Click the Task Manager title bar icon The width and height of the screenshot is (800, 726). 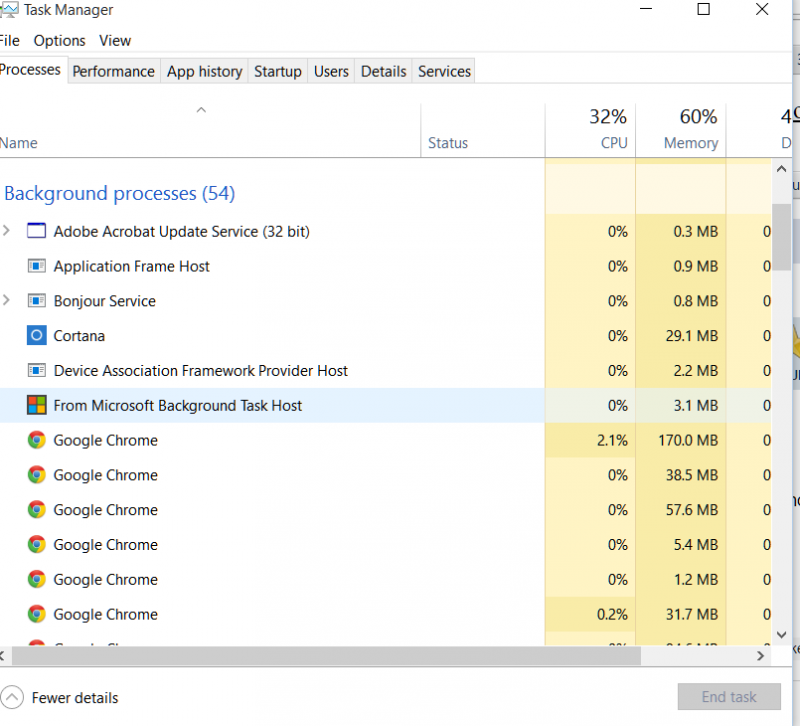9,10
